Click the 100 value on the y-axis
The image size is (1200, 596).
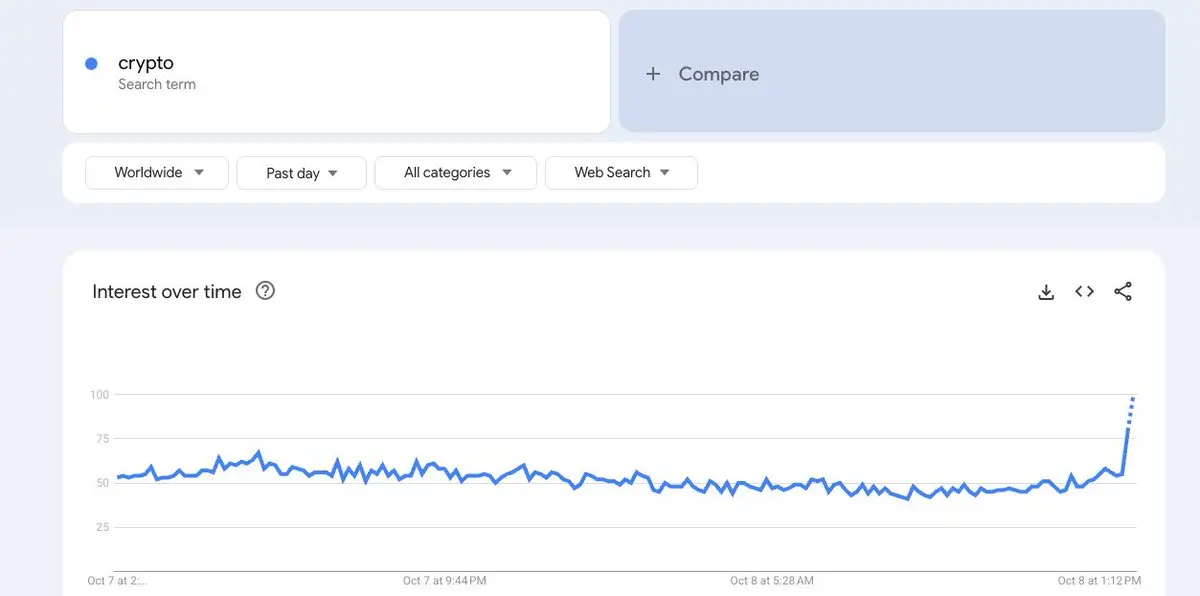point(99,395)
